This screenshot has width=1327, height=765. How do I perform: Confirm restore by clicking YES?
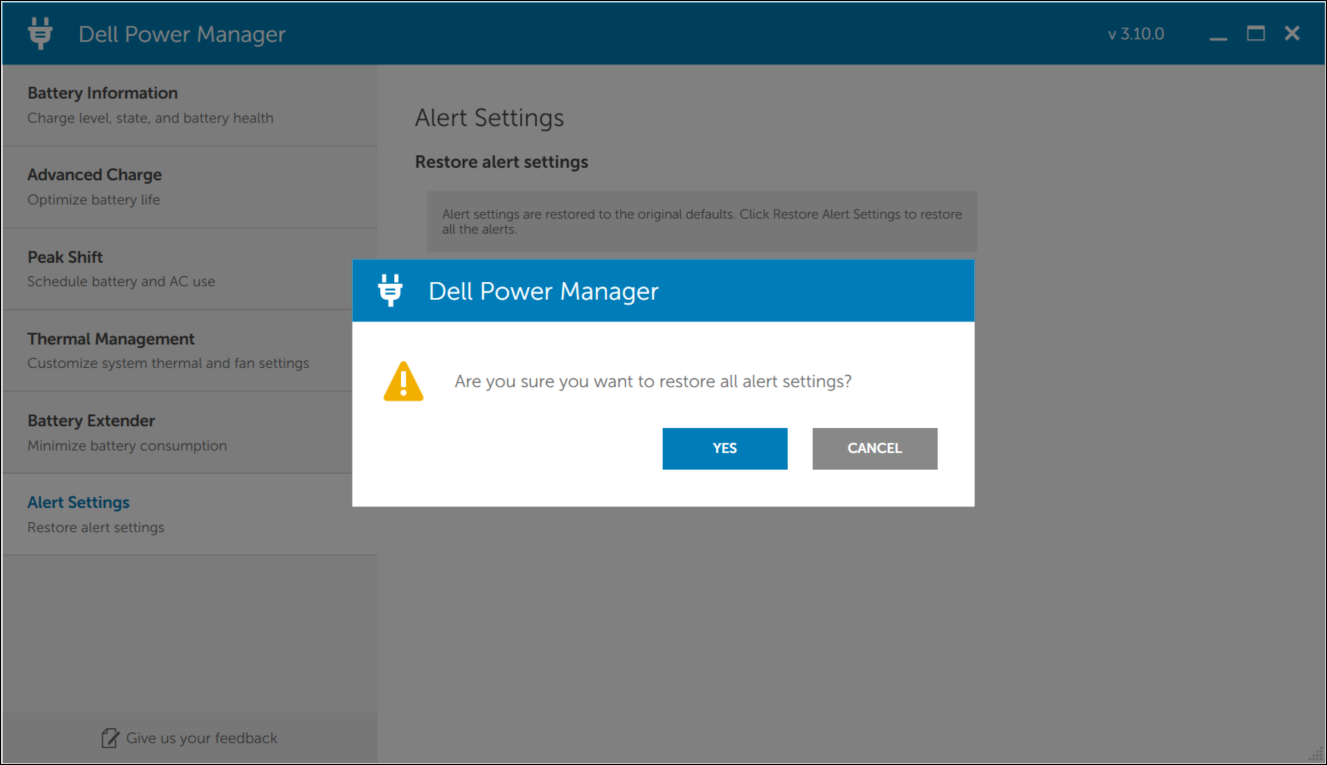pyautogui.click(x=724, y=448)
